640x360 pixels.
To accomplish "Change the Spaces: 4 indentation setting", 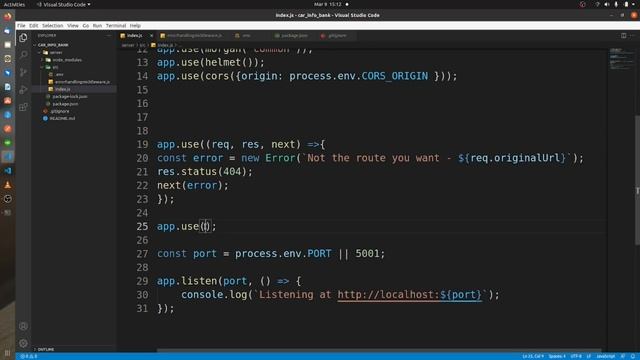I will point(557,356).
